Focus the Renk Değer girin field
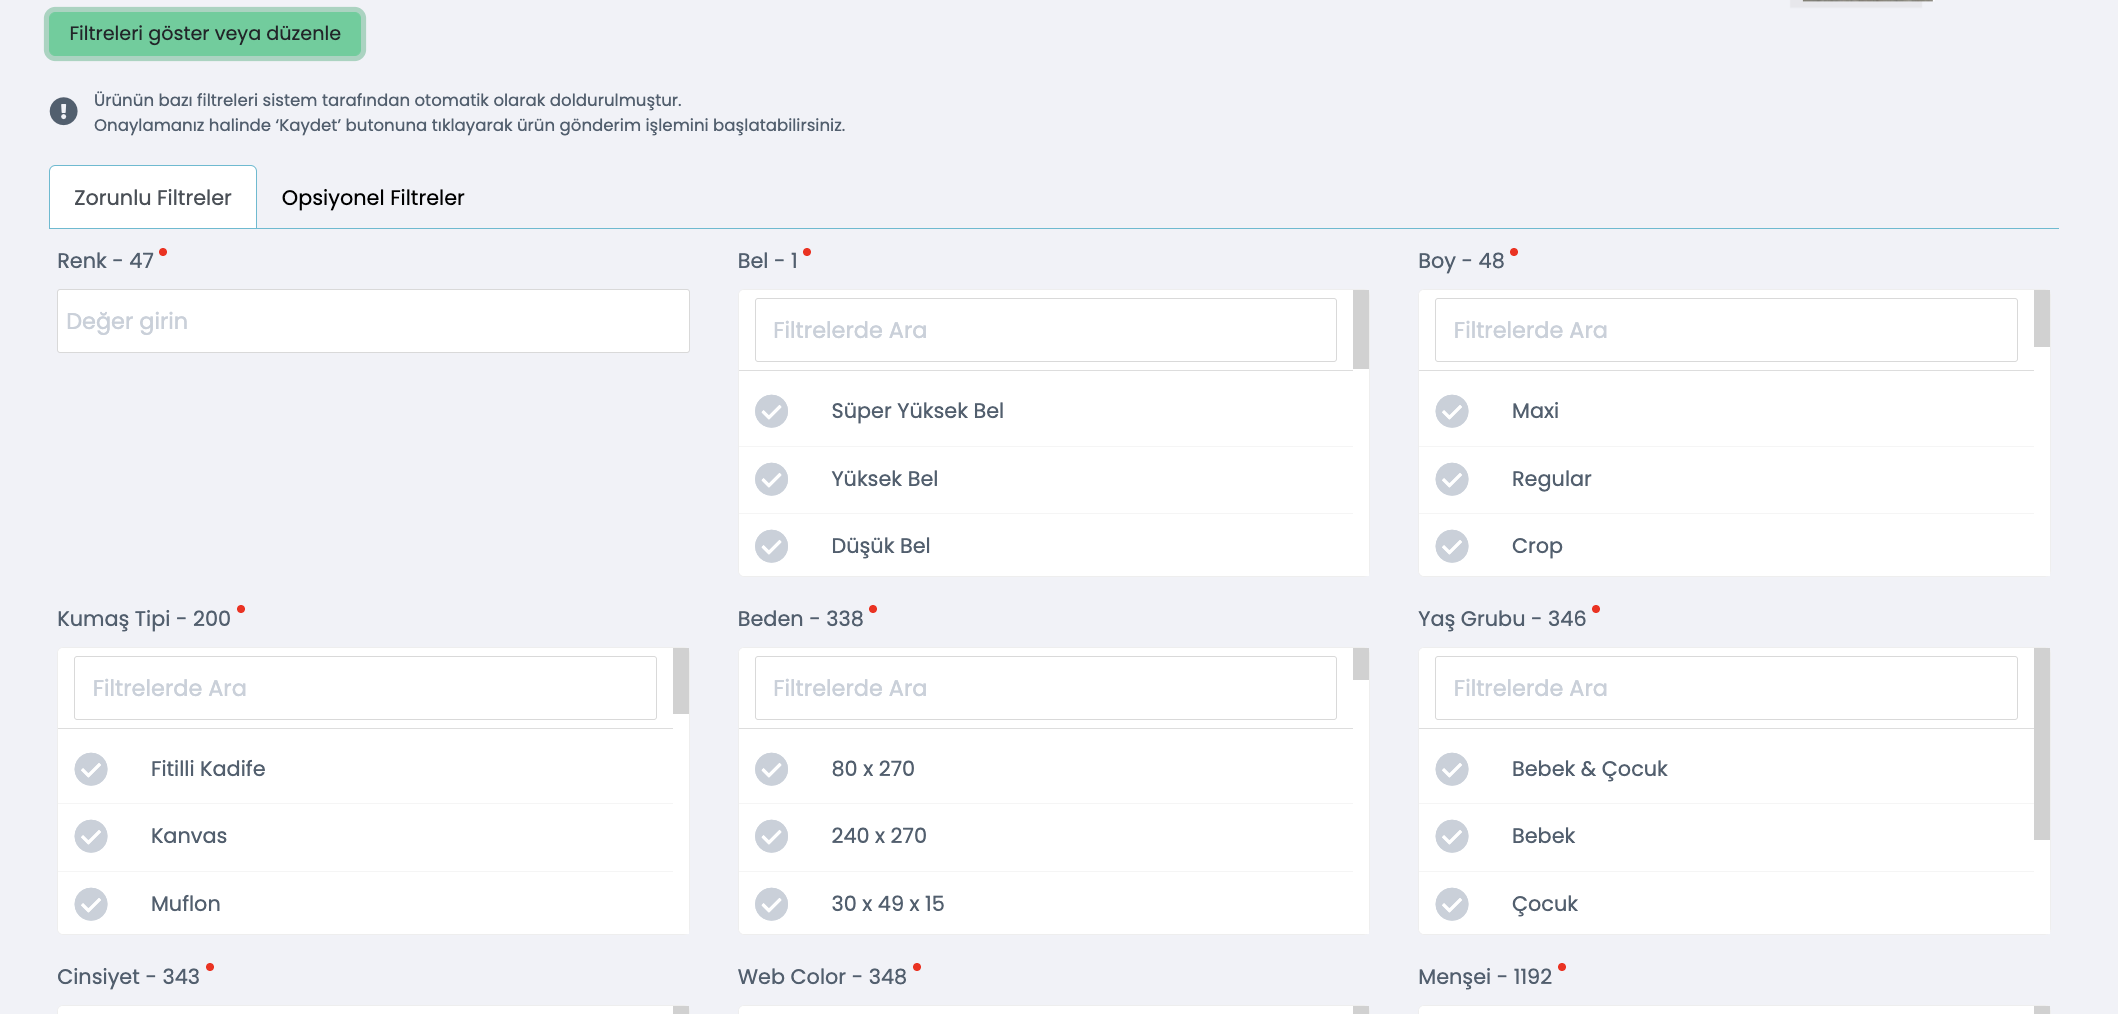The image size is (2118, 1014). point(373,321)
